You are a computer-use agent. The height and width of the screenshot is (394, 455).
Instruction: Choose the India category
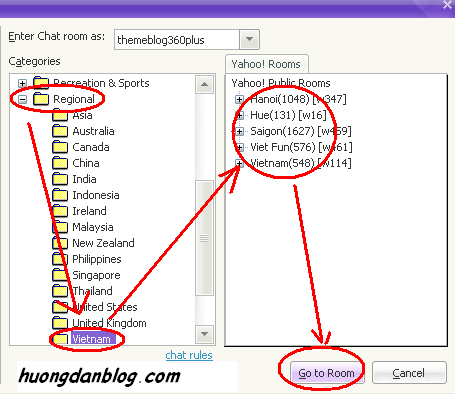coord(84,179)
